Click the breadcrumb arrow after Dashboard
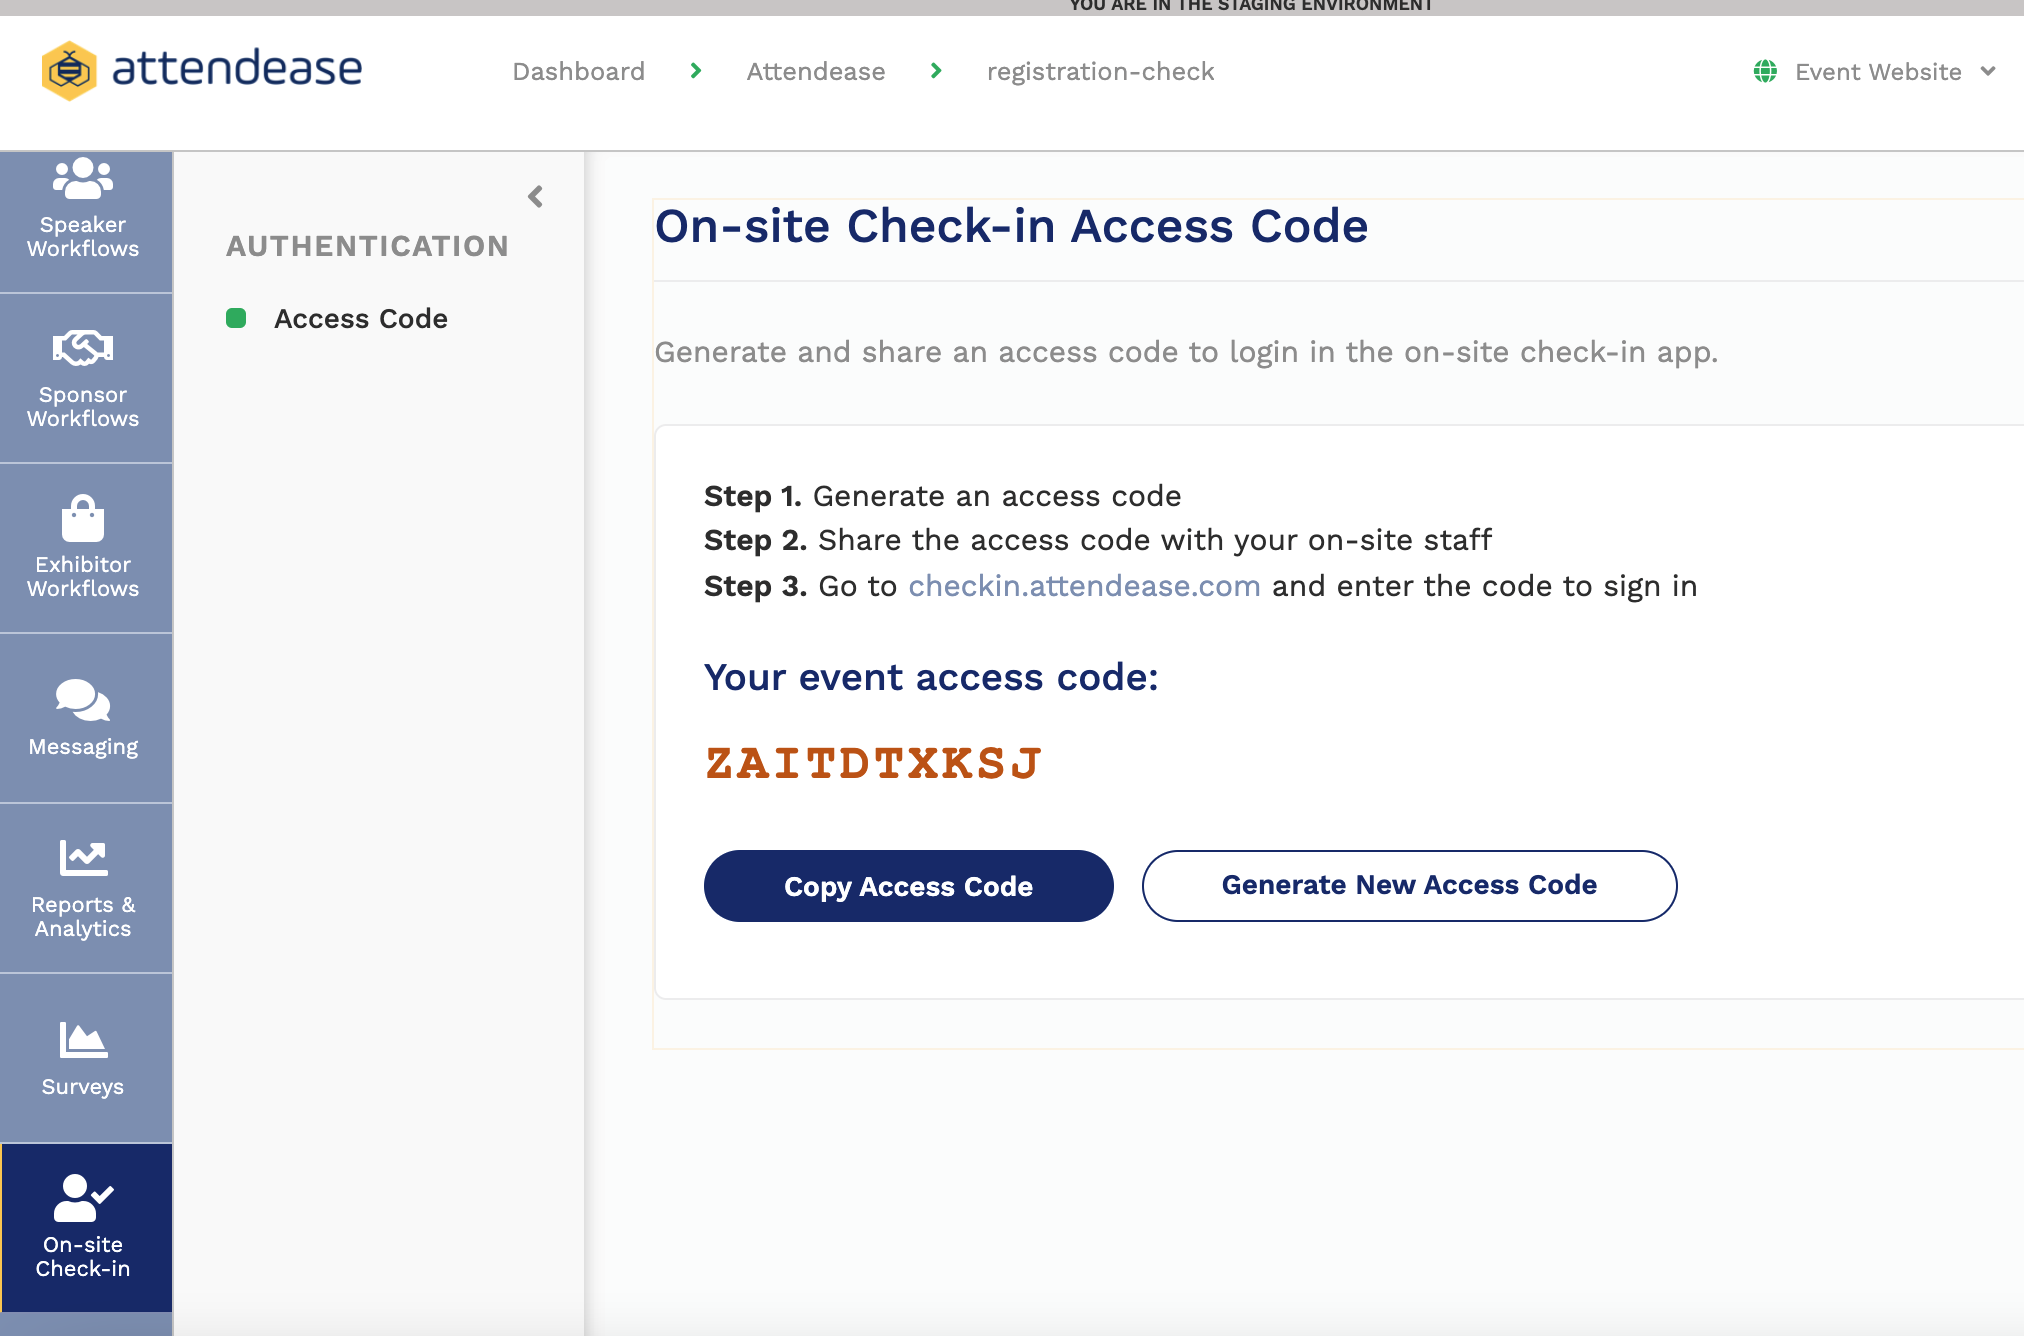This screenshot has height=1336, width=2024. 694,71
